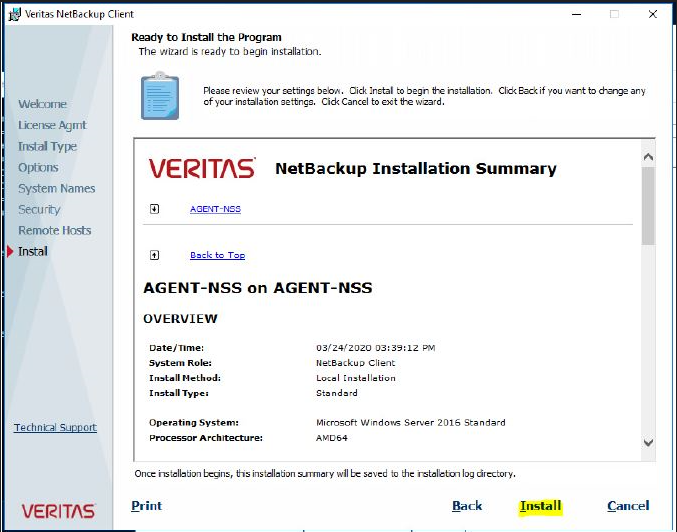Click the Install button to begin installation

pos(540,506)
